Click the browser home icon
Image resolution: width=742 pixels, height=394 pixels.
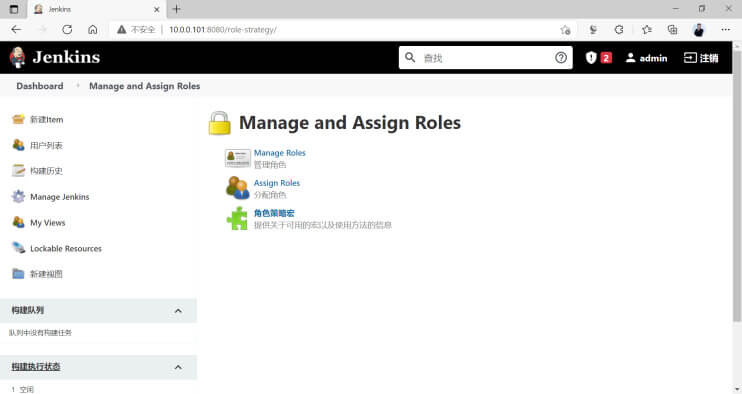coord(93,29)
